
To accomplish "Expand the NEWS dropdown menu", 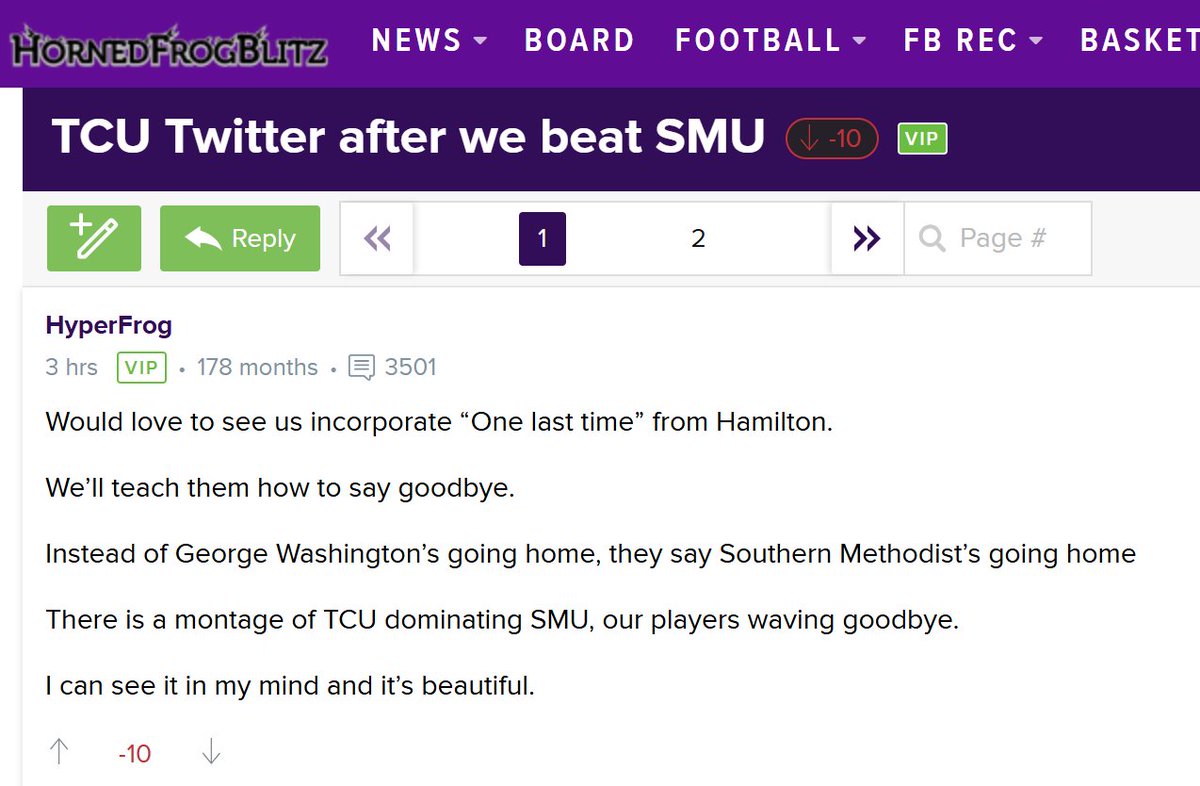I will 429,40.
